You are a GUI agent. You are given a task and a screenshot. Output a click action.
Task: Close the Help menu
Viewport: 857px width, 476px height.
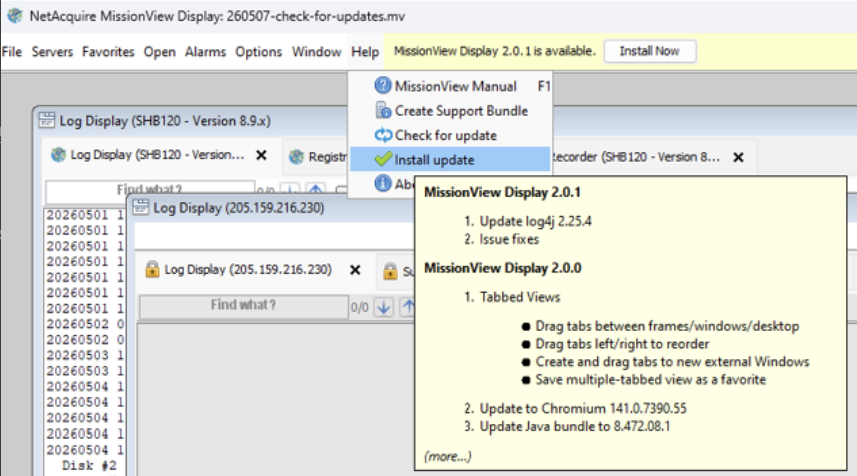pyautogui.click(x=365, y=52)
